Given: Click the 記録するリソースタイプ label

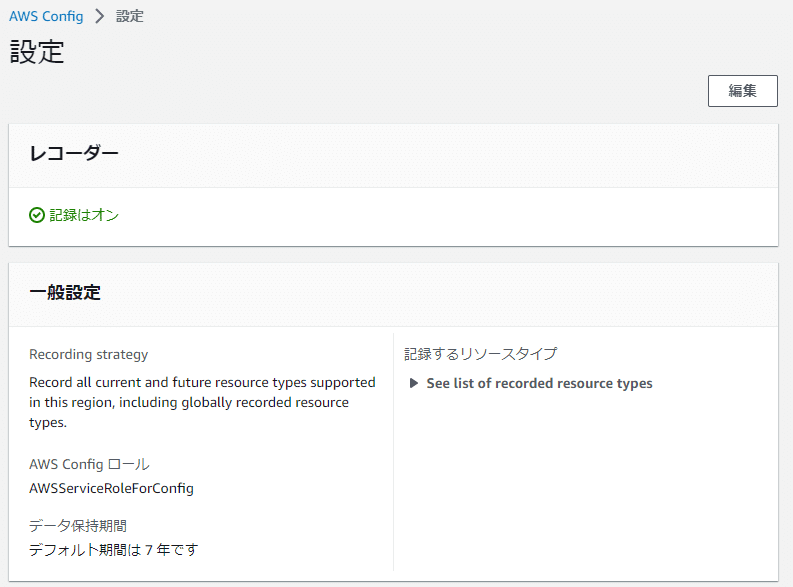Looking at the screenshot, I should [x=480, y=354].
